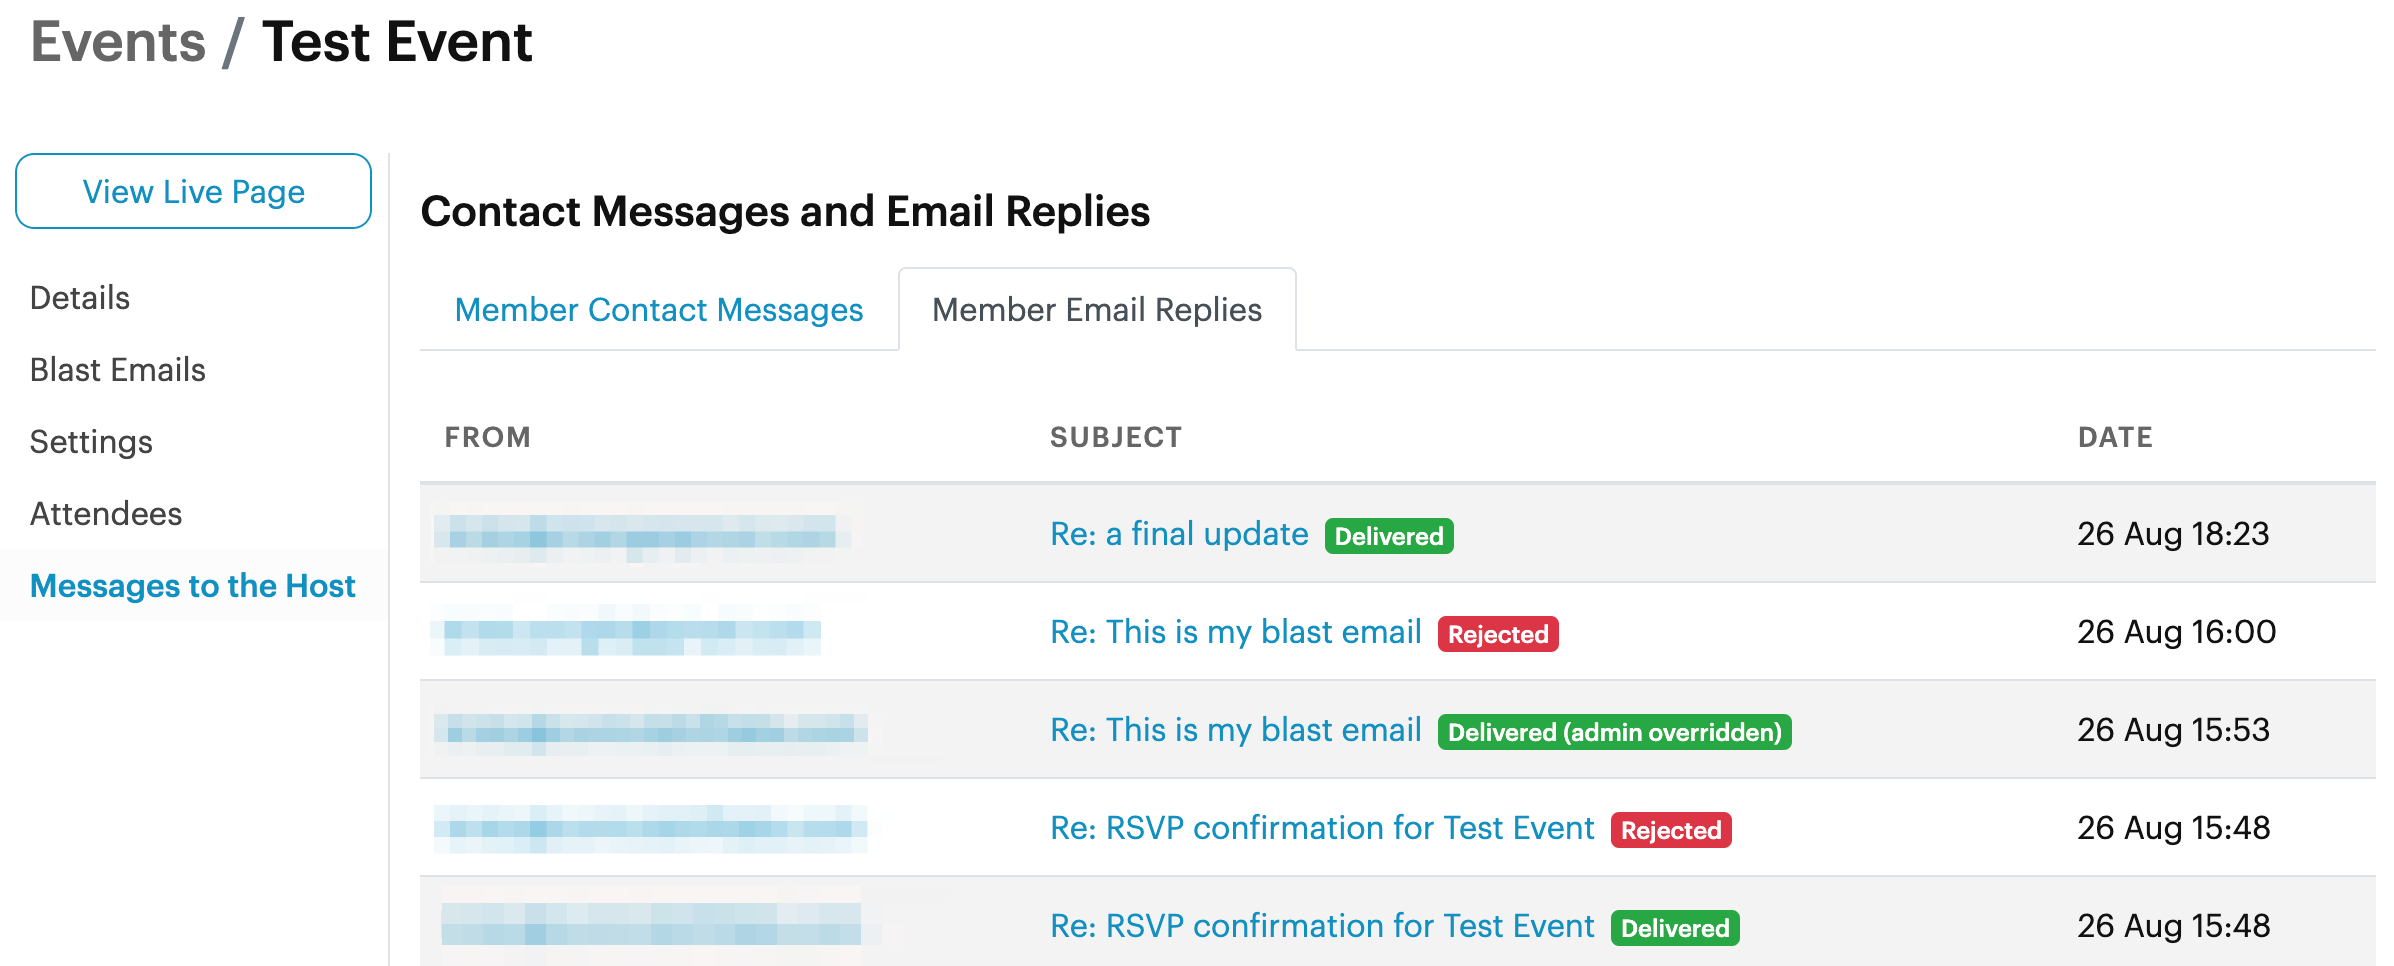Open the Attendees page

[106, 514]
